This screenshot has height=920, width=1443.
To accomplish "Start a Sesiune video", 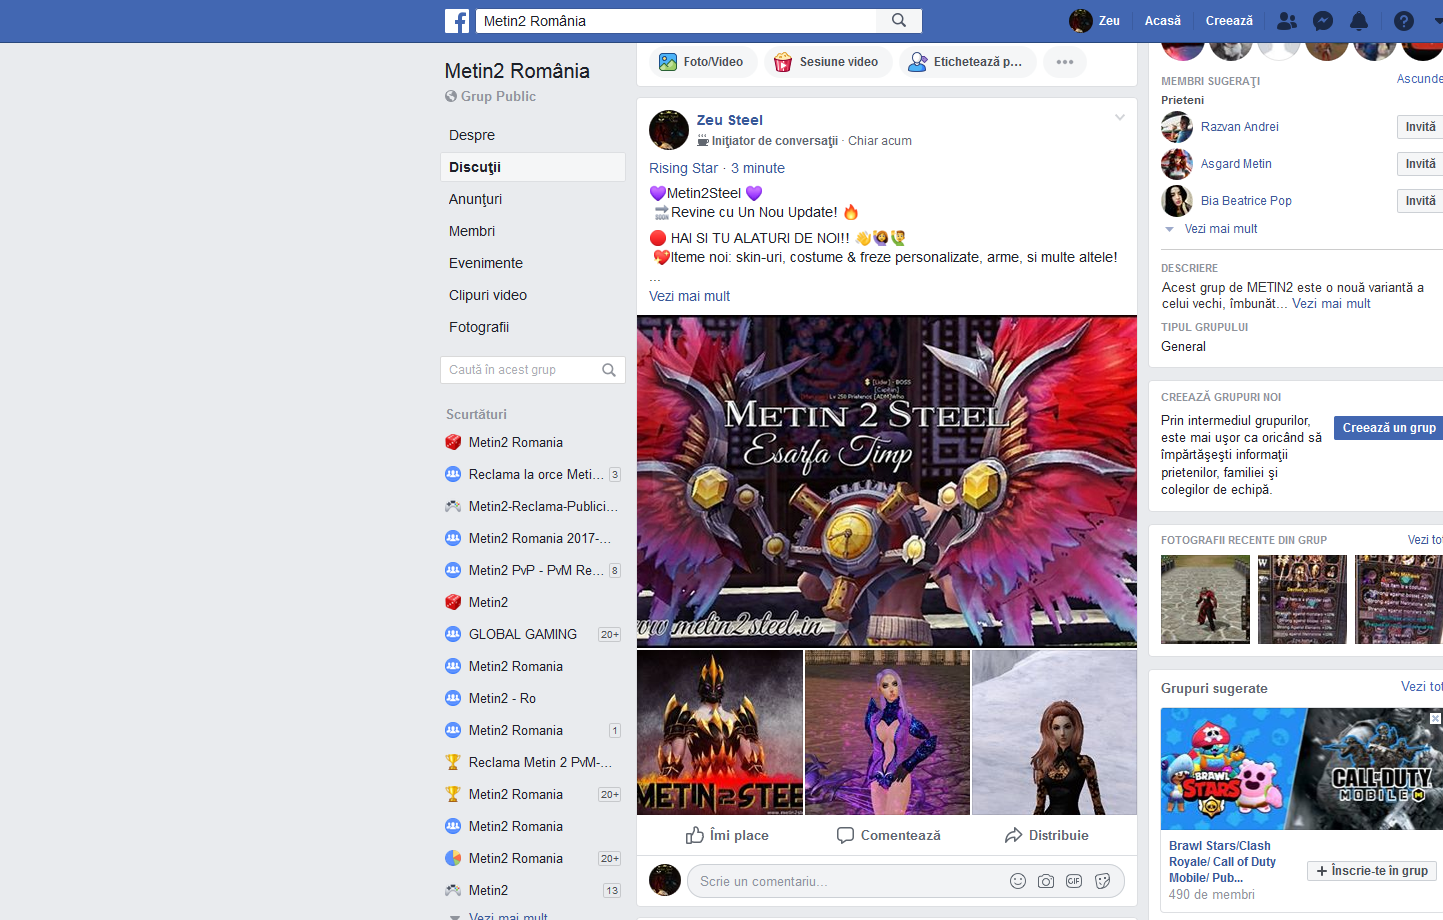I will pyautogui.click(x=828, y=62).
